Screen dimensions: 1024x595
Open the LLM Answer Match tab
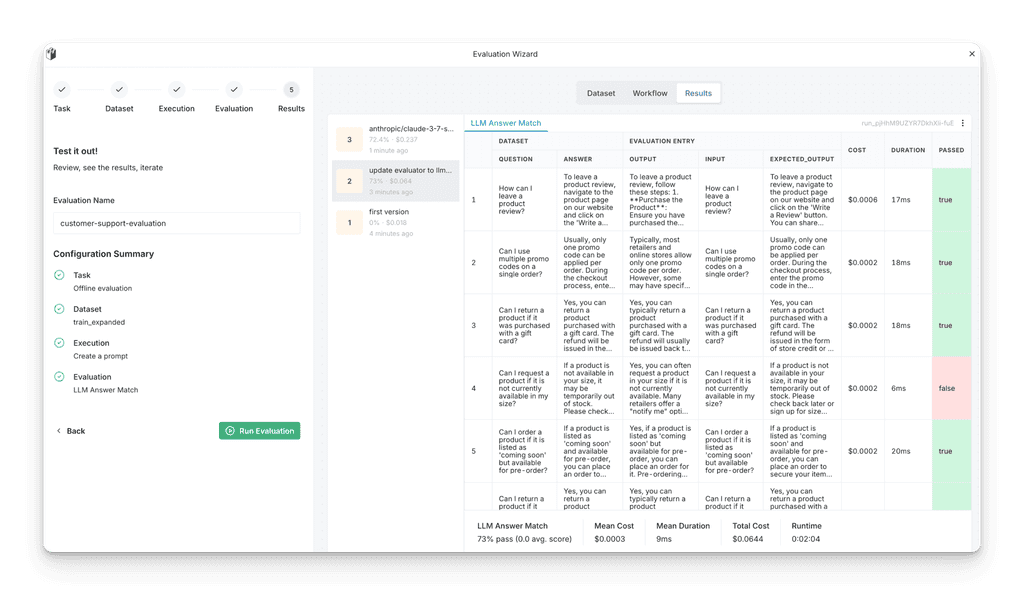[x=506, y=123]
